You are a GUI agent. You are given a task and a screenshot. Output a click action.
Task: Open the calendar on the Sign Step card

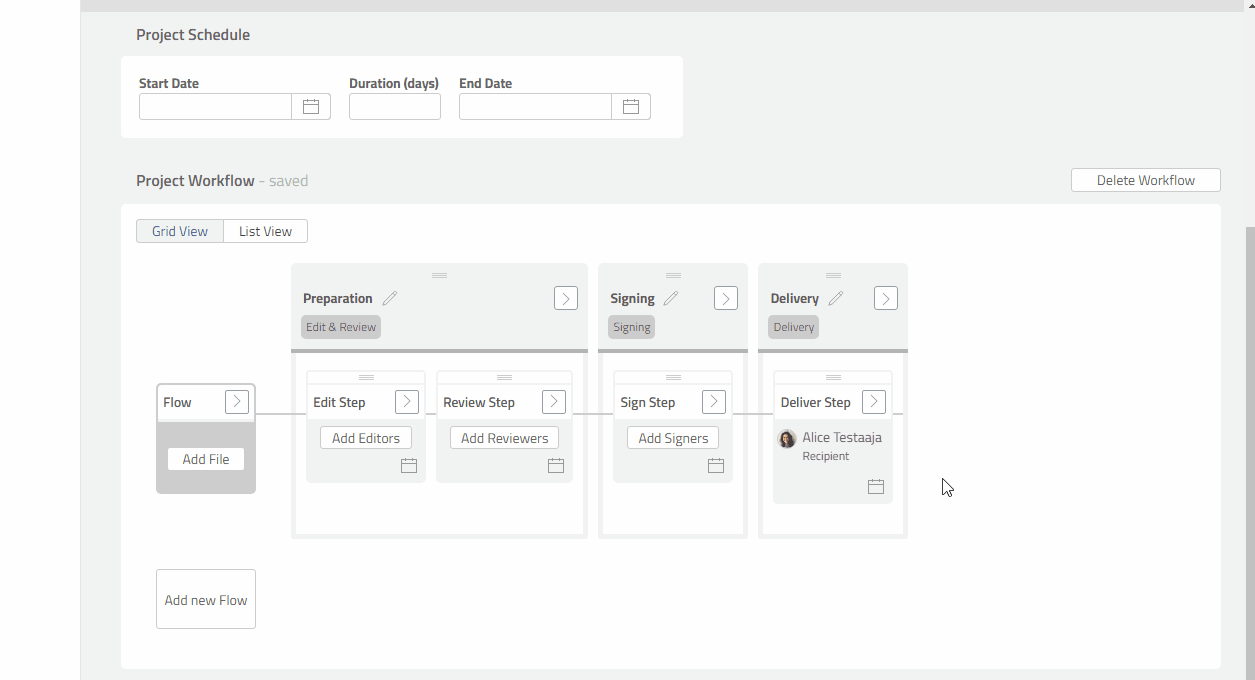pos(716,465)
